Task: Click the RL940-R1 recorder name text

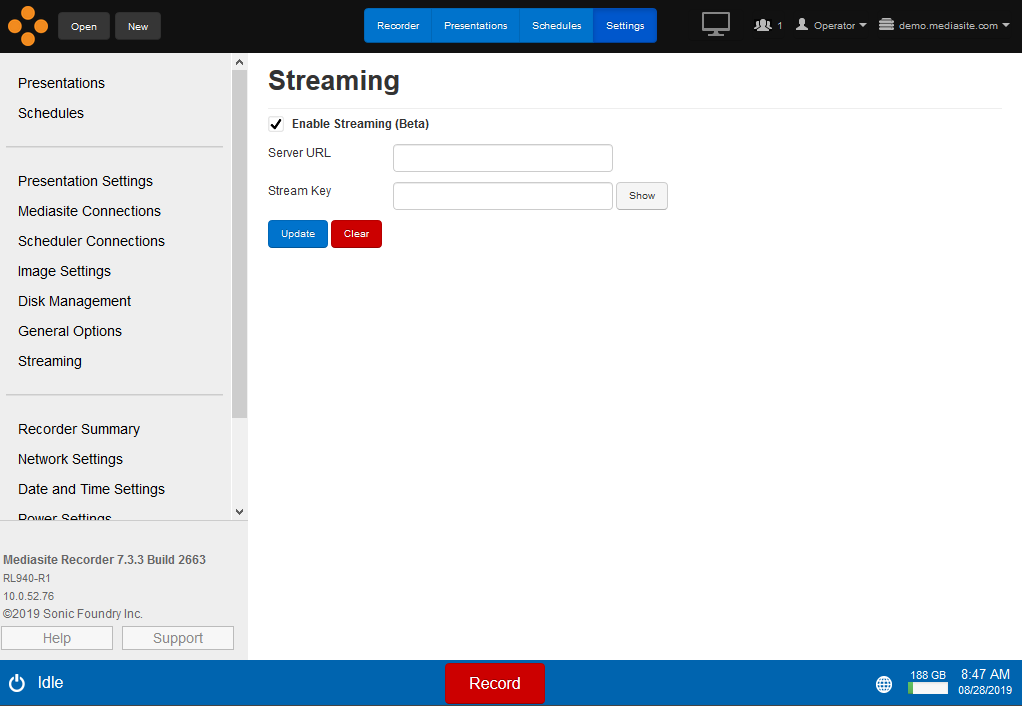Action: (x=27, y=578)
